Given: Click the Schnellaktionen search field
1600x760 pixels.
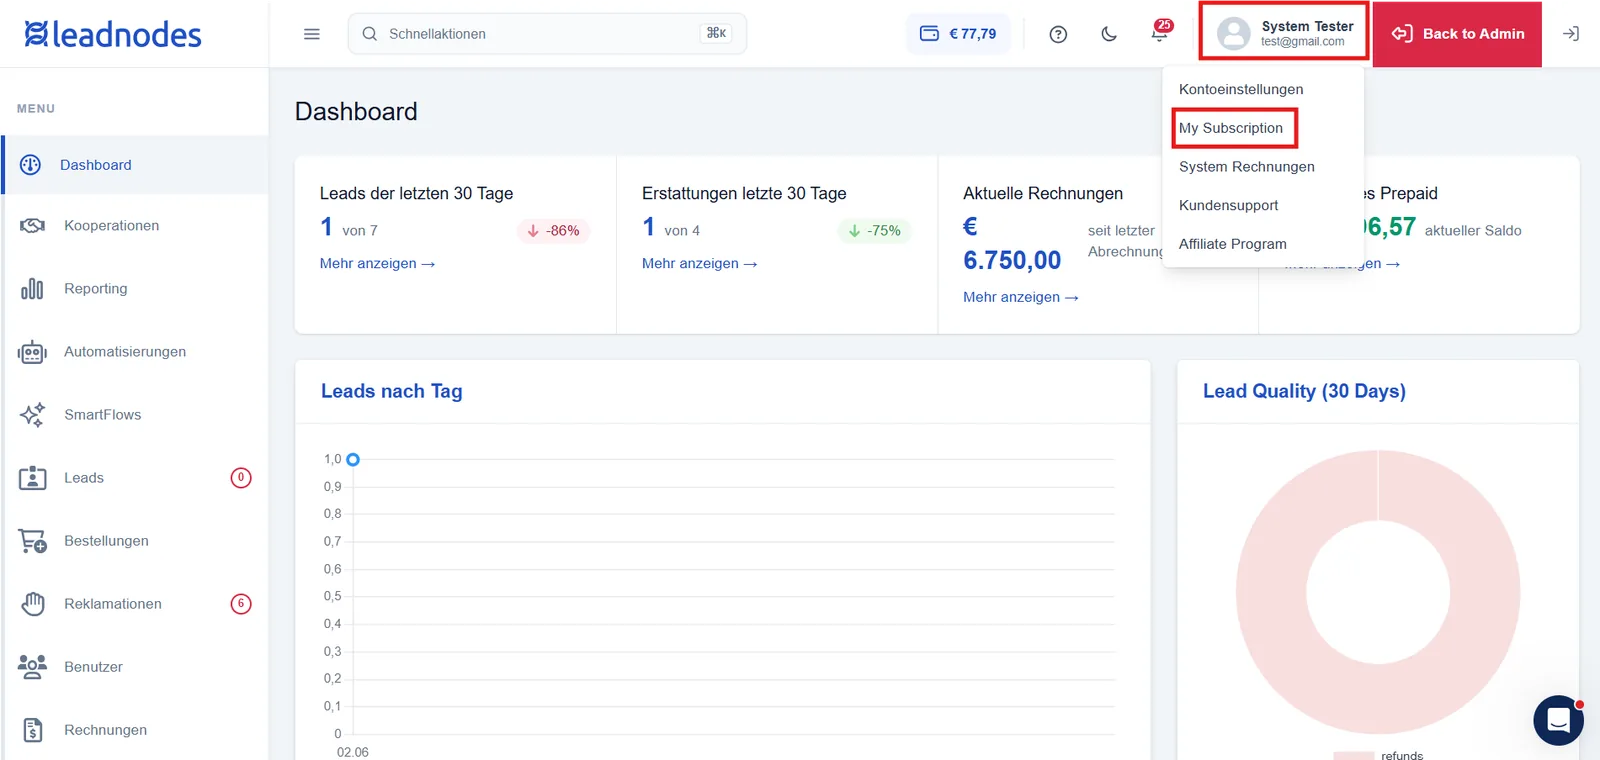Looking at the screenshot, I should 547,34.
